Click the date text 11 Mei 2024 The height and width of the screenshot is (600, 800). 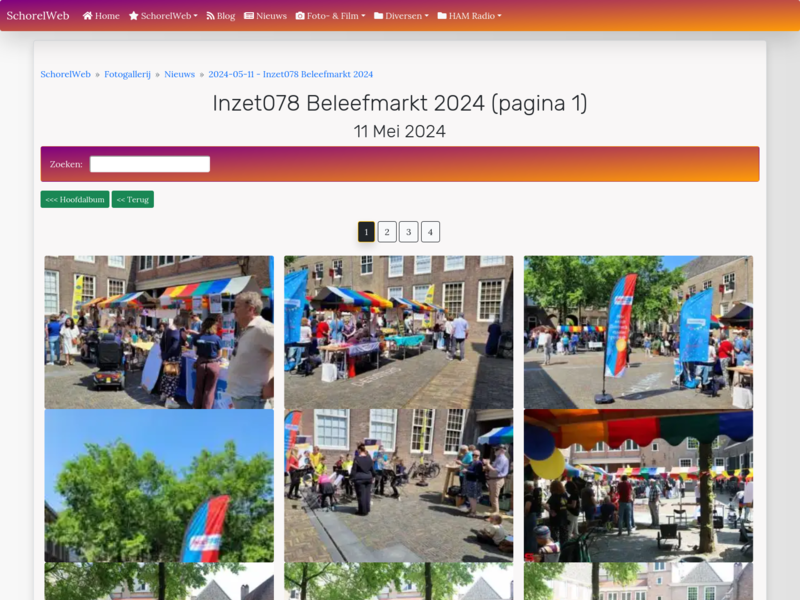(x=400, y=132)
